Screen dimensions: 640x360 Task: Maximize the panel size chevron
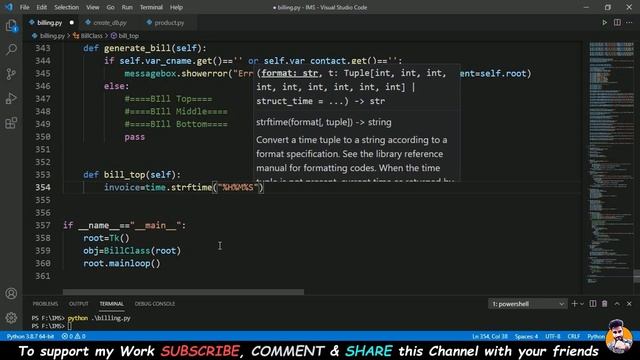coord(617,304)
